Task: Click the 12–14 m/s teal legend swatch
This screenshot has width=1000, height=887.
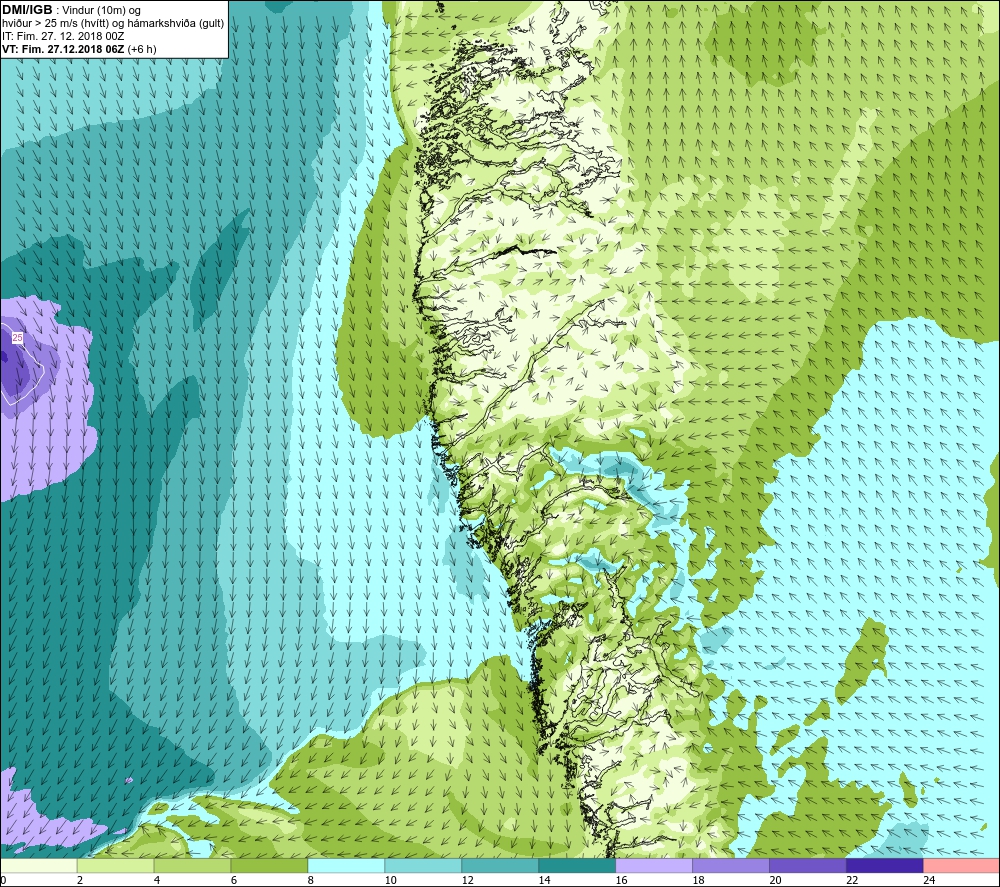Action: pyautogui.click(x=500, y=865)
